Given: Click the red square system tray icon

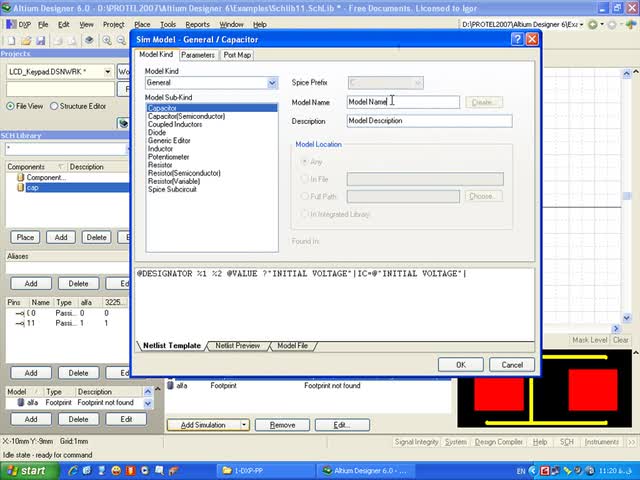Looking at the screenshot, I should [544, 471].
